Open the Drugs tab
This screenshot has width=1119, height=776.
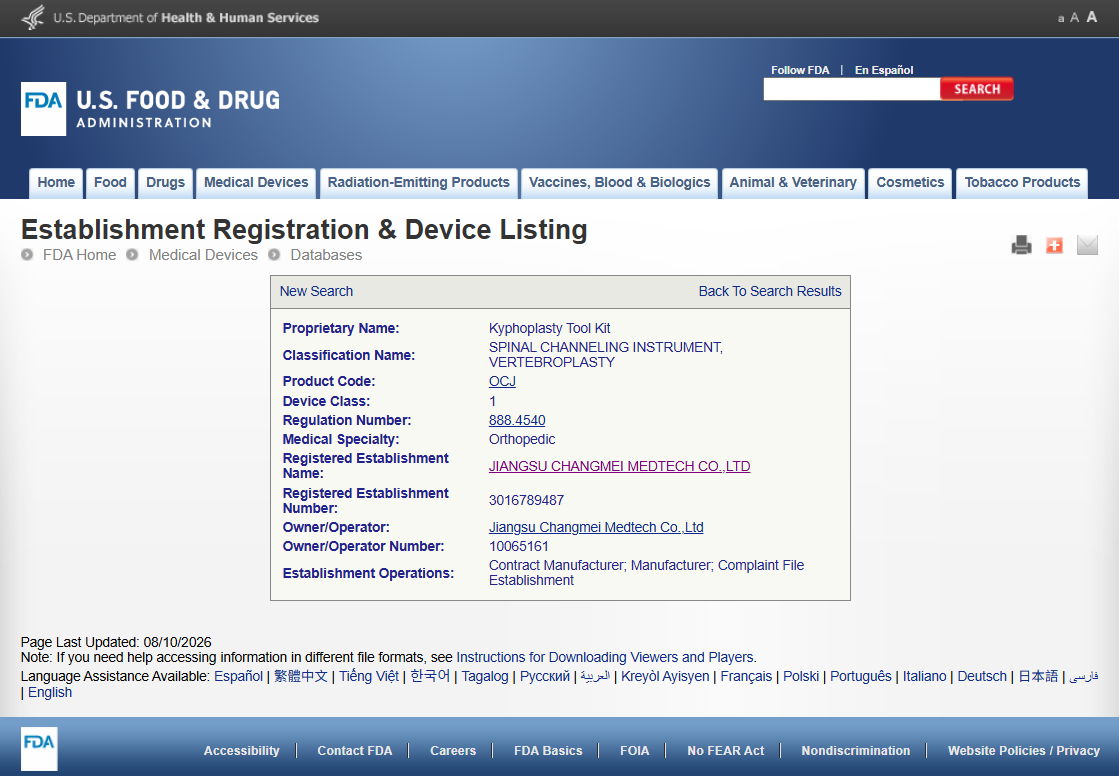166,183
